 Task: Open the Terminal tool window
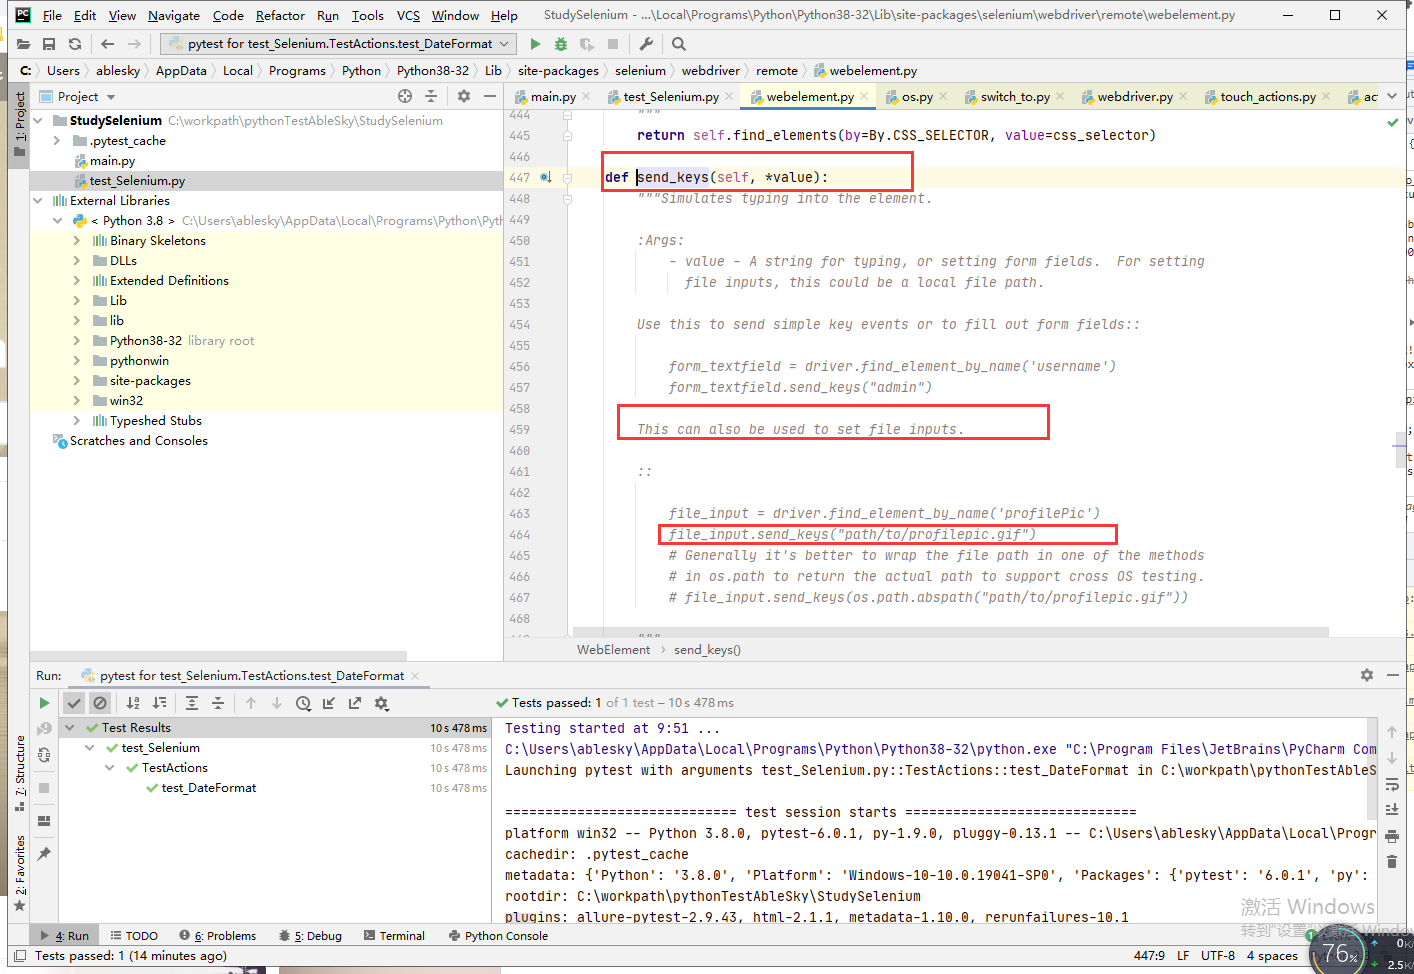tap(394, 936)
